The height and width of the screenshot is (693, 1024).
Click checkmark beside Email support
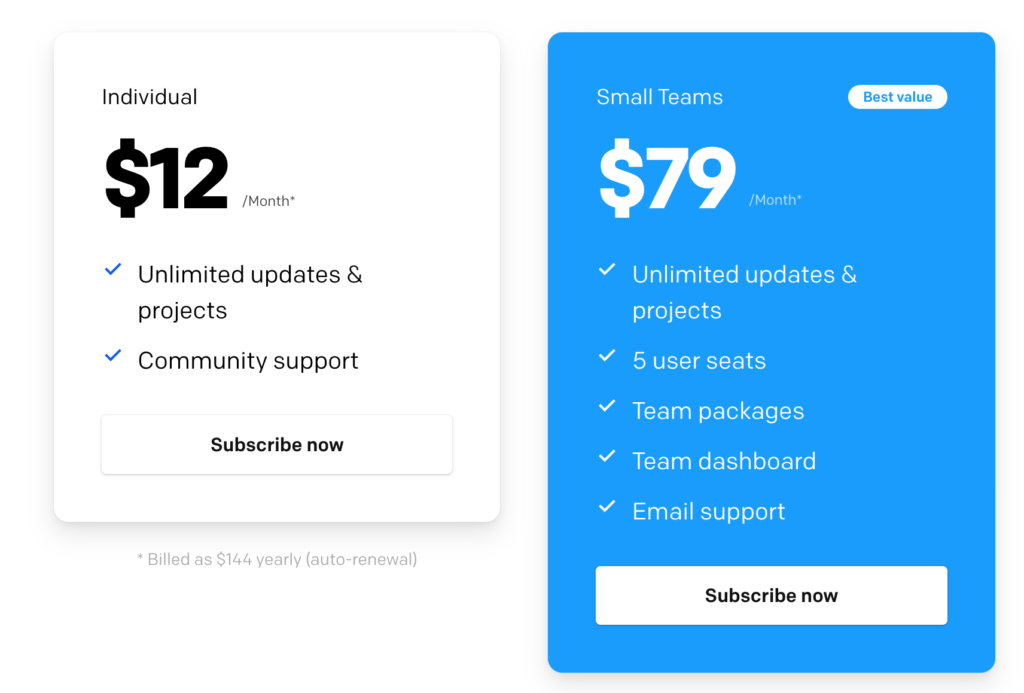[x=607, y=506]
